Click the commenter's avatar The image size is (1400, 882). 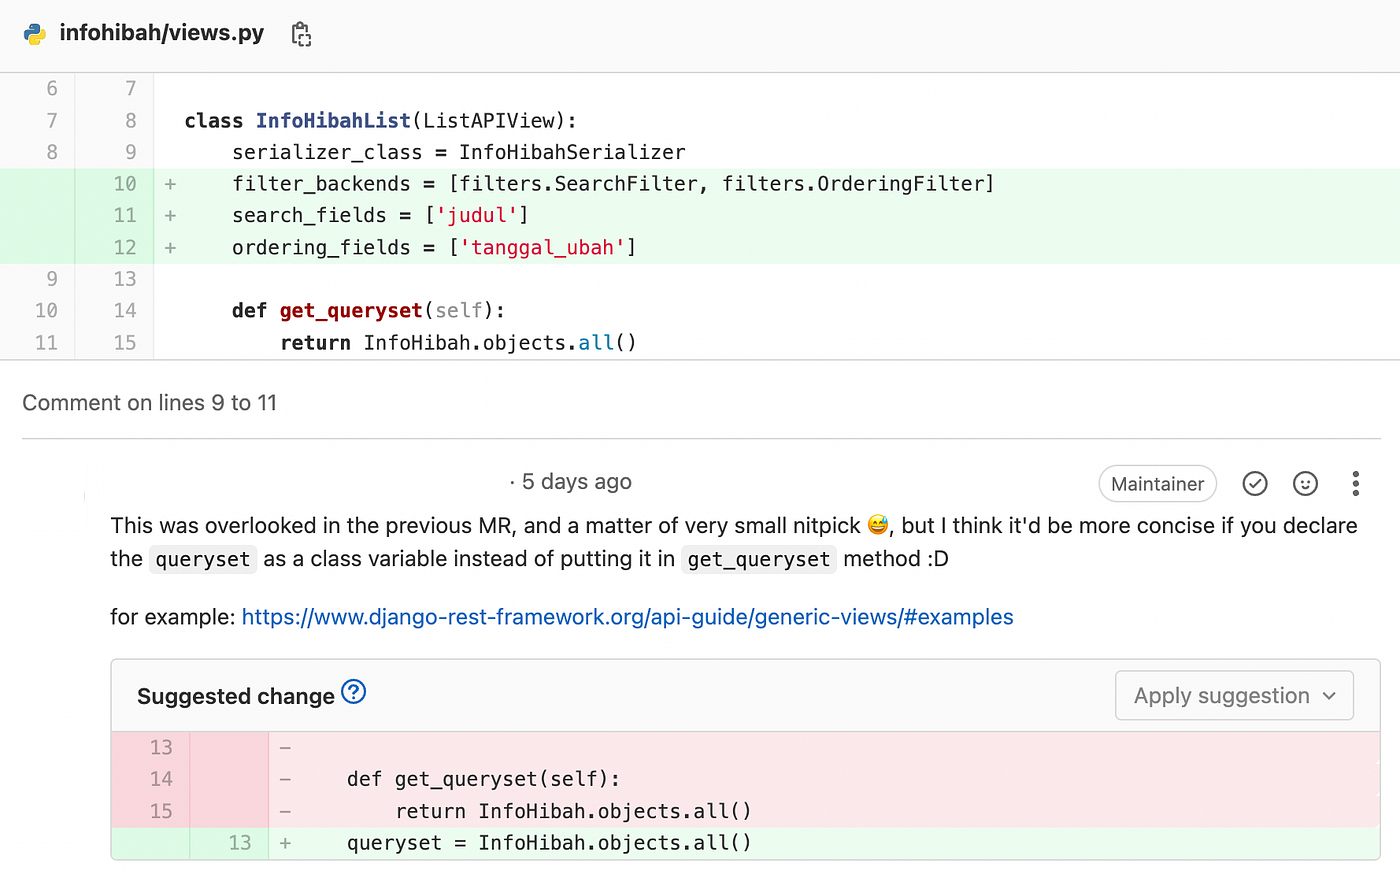52,495
